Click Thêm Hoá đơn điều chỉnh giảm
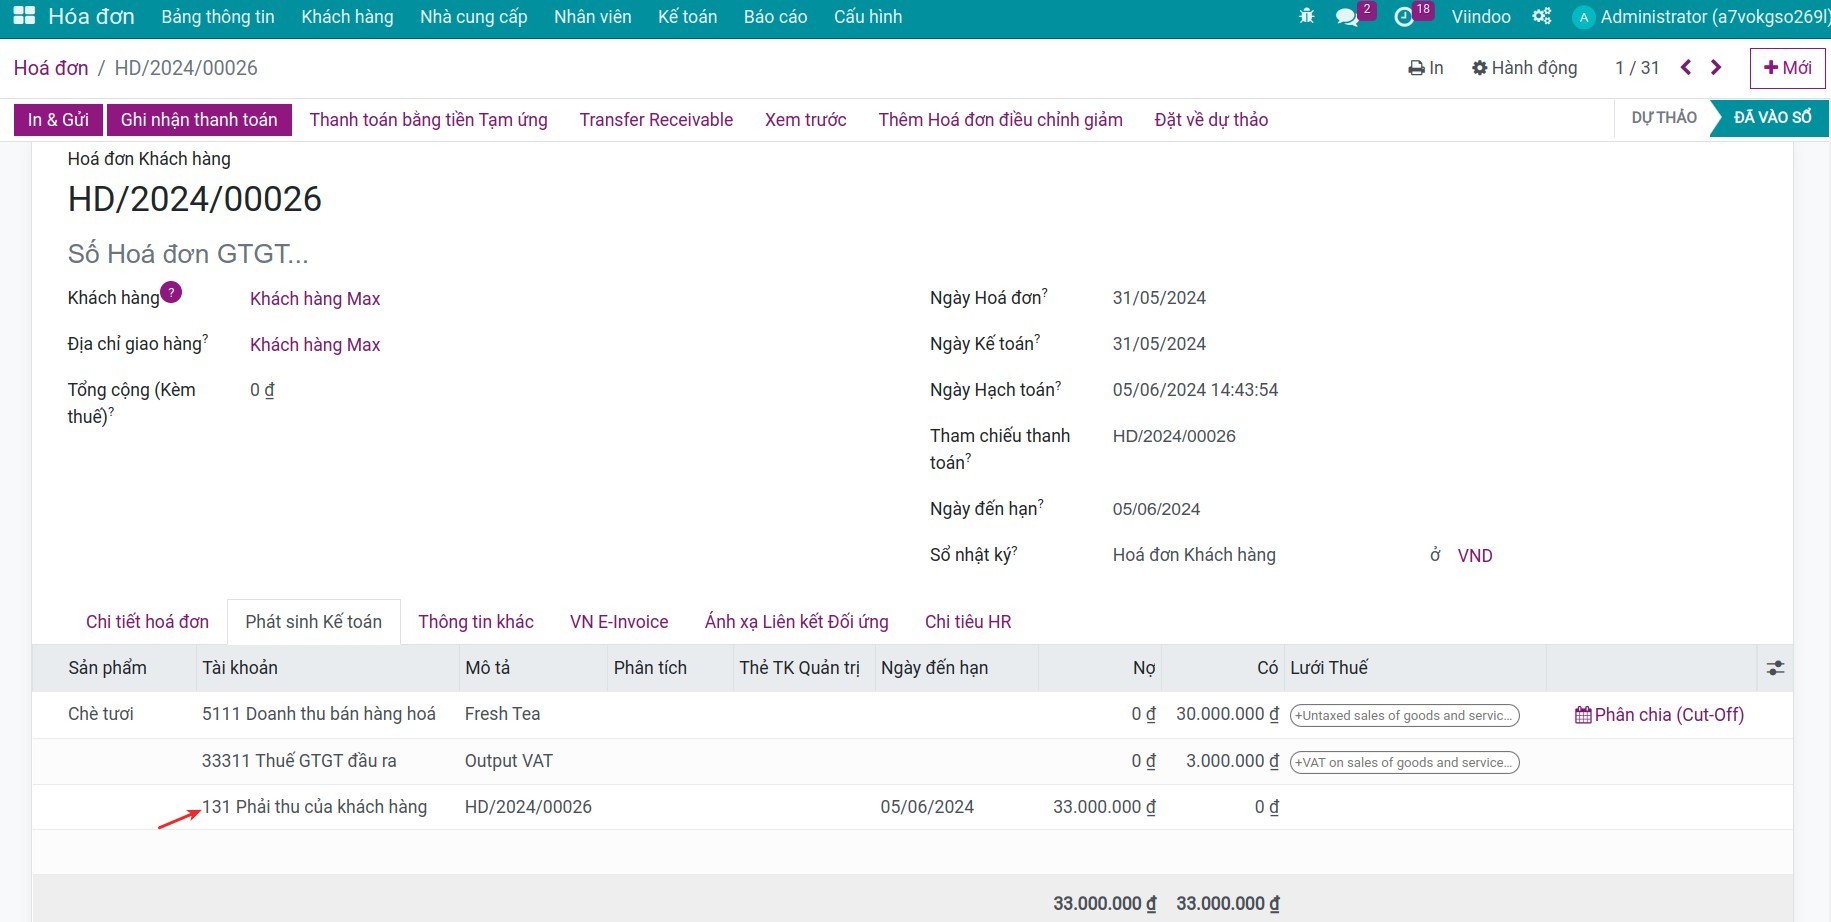Image resolution: width=1831 pixels, height=922 pixels. click(1001, 120)
